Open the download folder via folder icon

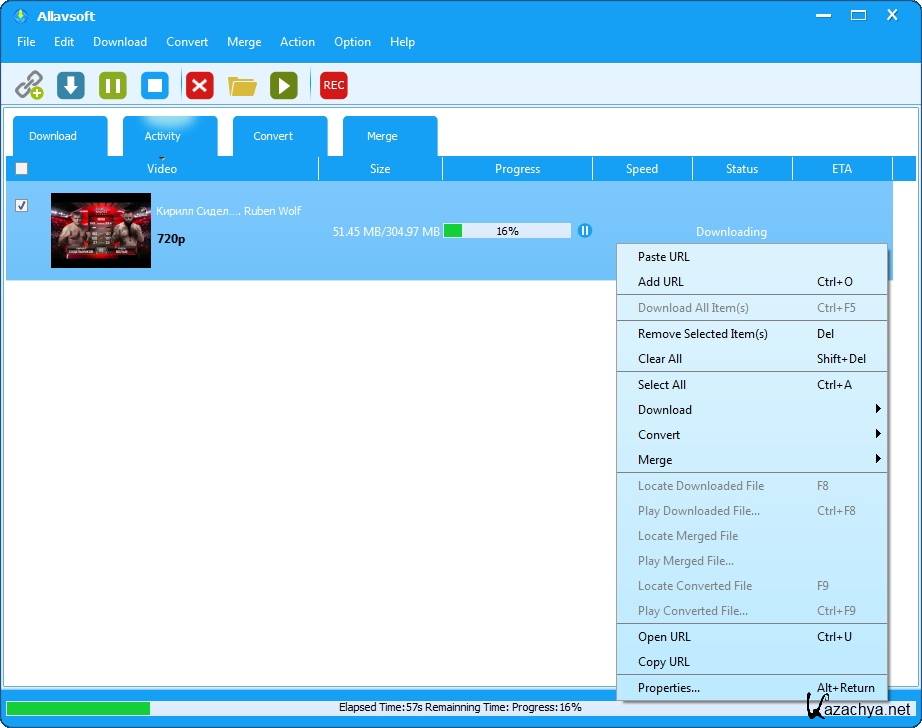242,86
